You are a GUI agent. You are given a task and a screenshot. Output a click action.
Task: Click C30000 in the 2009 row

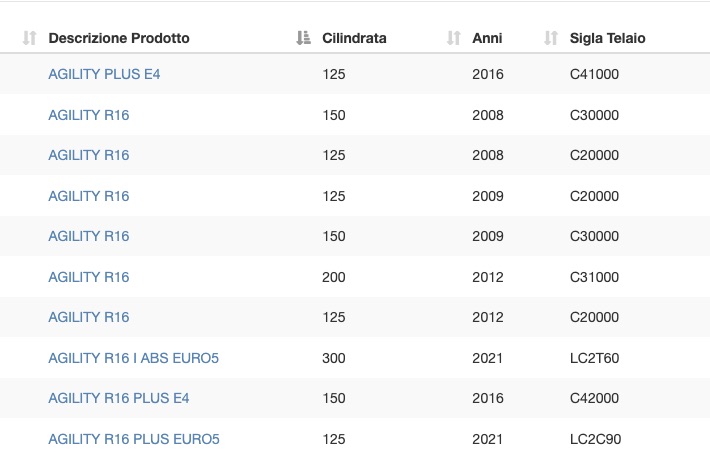[x=594, y=236]
